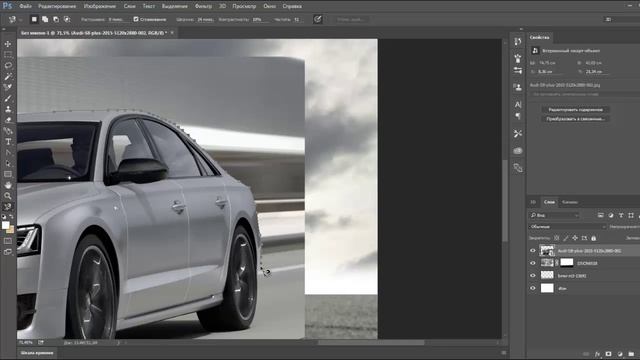This screenshot has height=360, width=640.
Task: Click the foreground color swatch
Action: [5, 225]
